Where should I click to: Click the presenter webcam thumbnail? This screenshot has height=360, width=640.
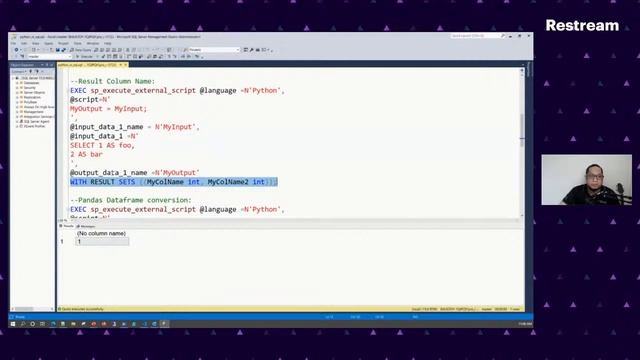tap(587, 180)
